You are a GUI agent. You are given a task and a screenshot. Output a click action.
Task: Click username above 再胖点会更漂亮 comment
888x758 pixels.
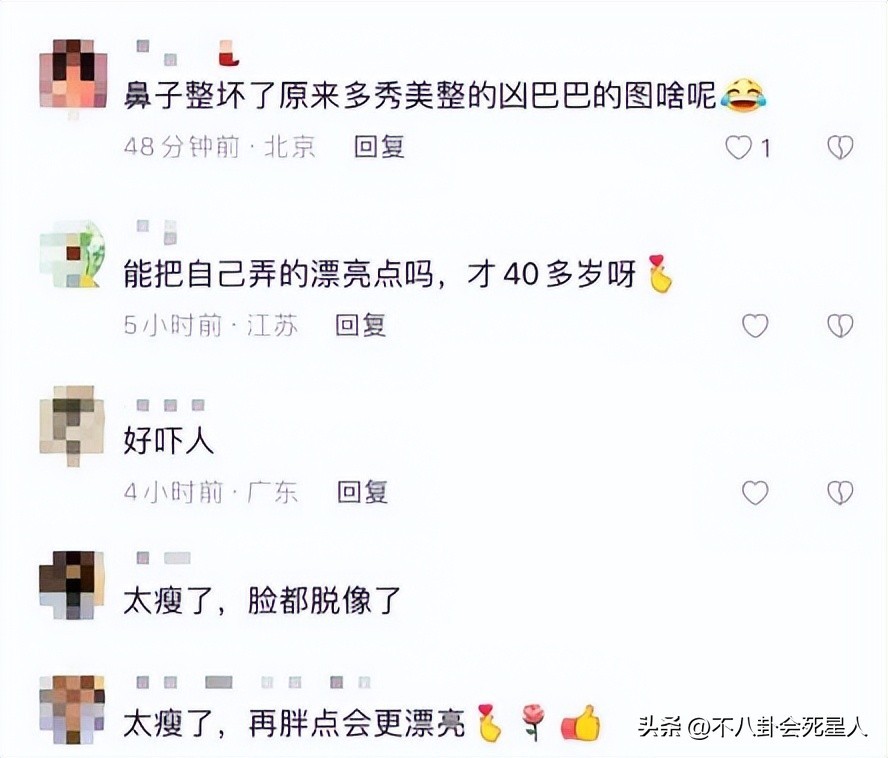coord(253,682)
